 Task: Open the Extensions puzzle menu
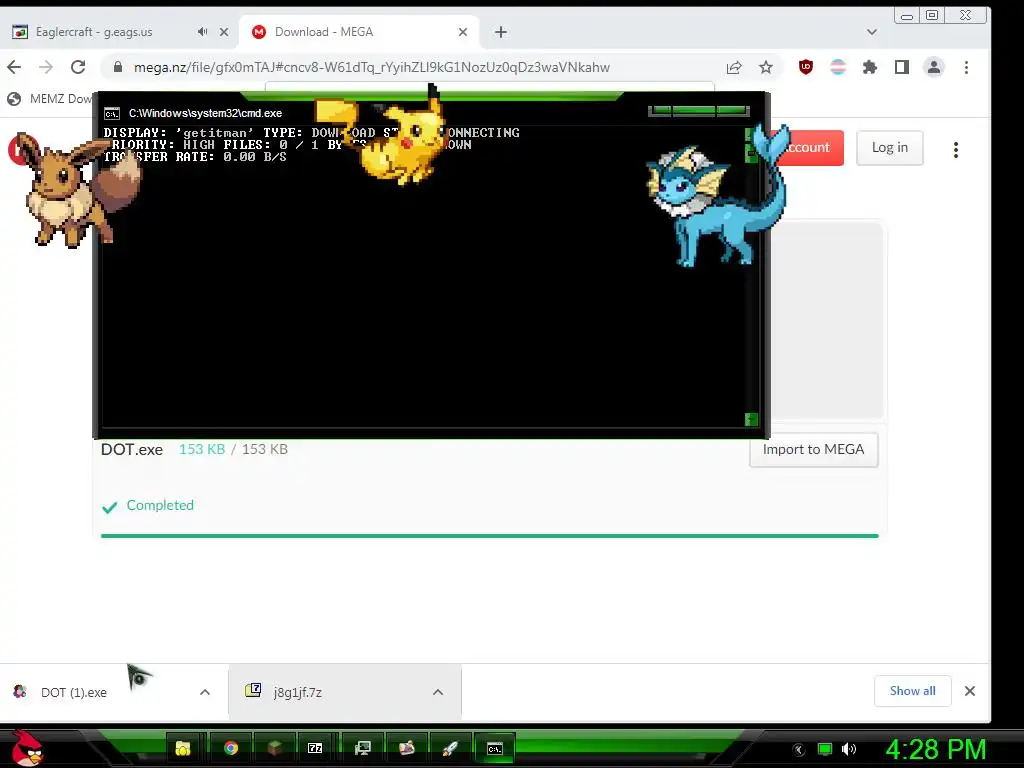point(869,67)
